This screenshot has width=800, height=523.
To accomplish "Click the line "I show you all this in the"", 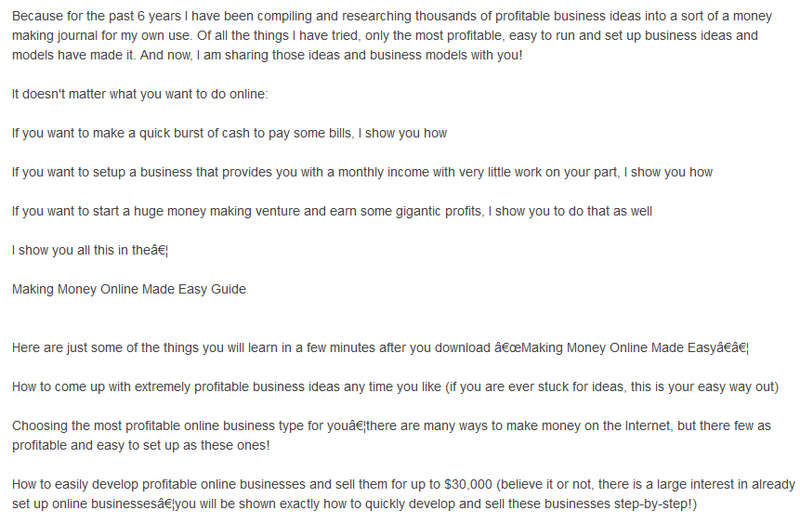I will [x=90, y=251].
